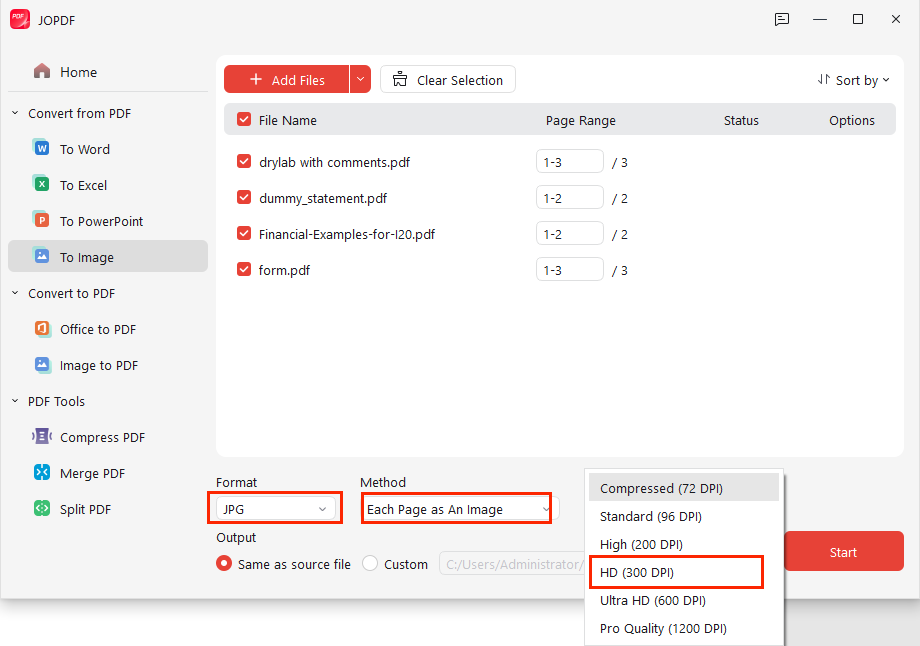Click the Clear Selection trash icon
Screen dimensions: 920x646
pos(400,79)
